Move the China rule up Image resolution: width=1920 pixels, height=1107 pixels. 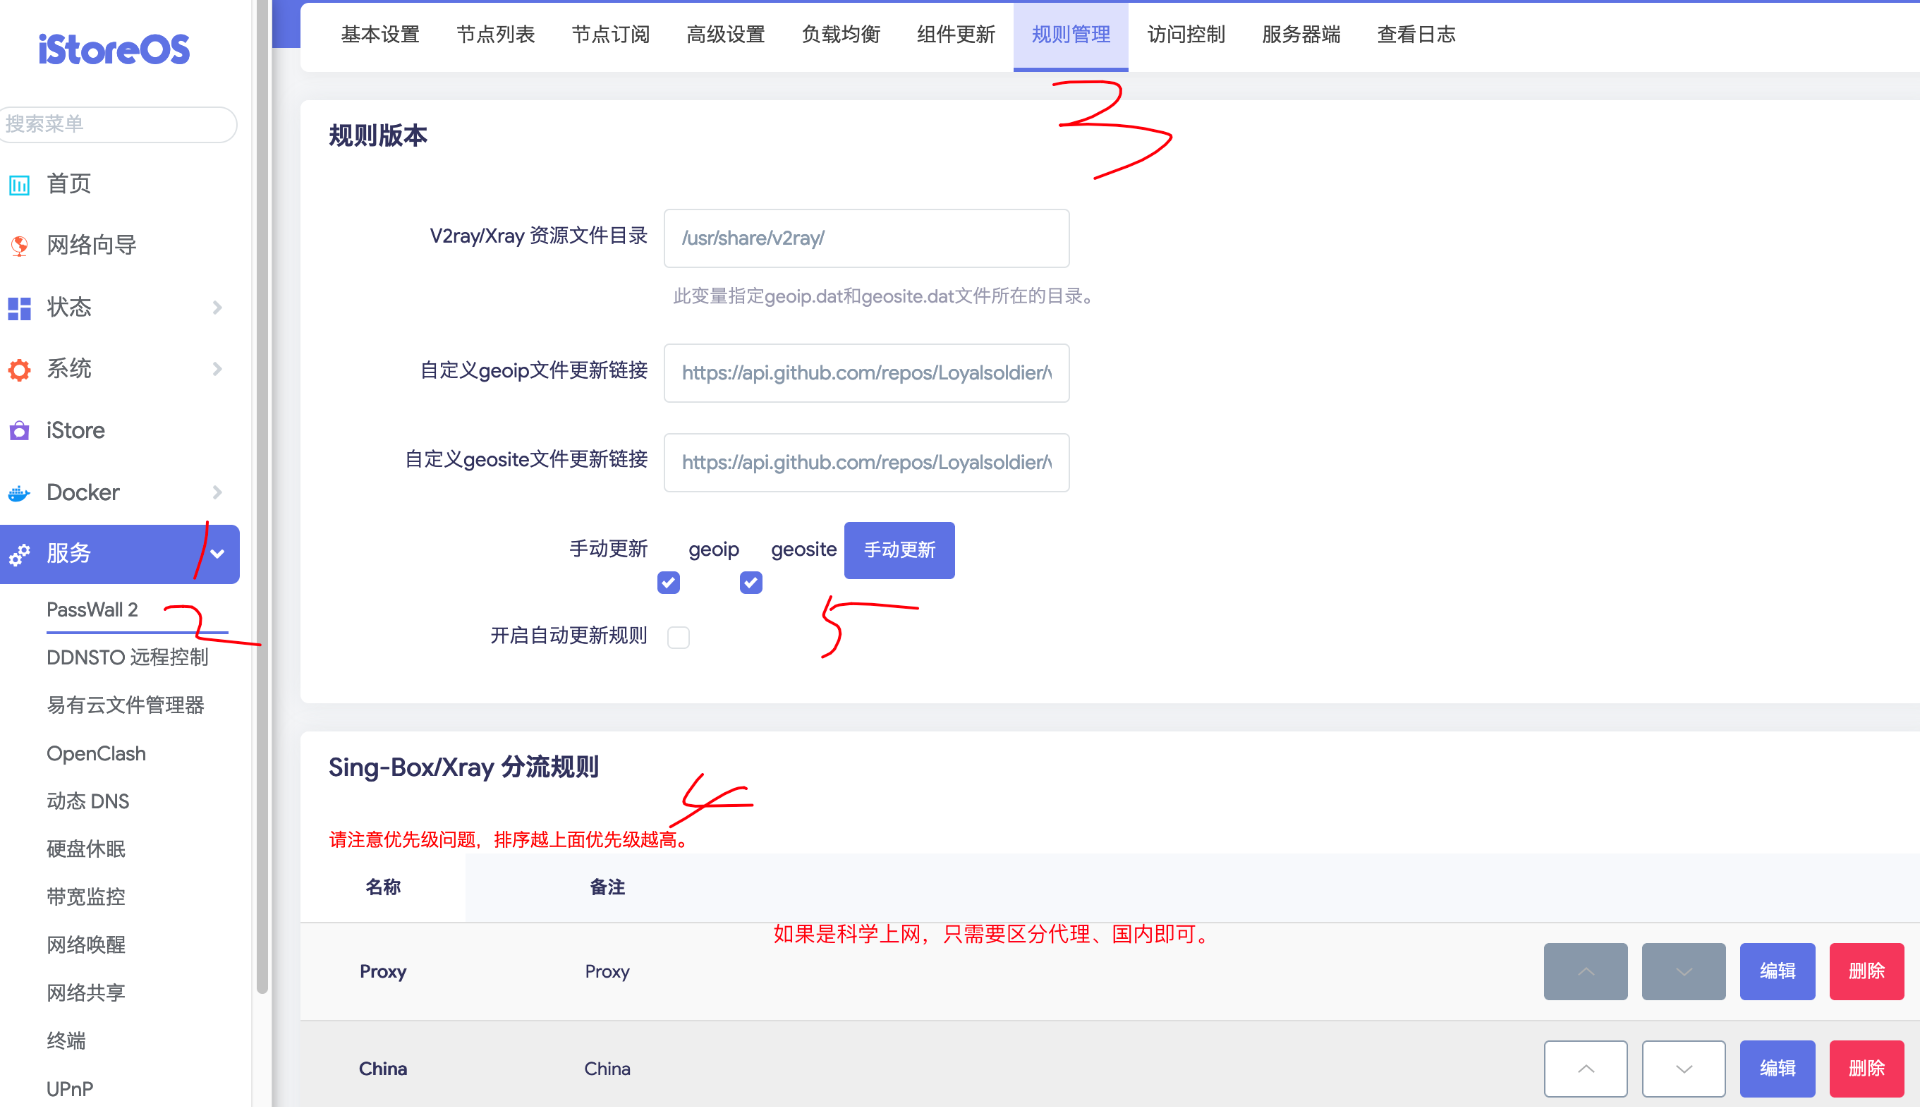click(x=1585, y=1068)
